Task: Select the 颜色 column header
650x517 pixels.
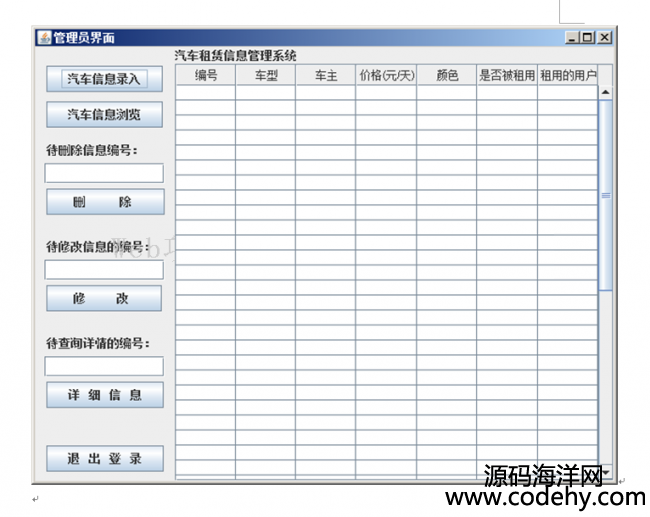Action: pyautogui.click(x=447, y=76)
